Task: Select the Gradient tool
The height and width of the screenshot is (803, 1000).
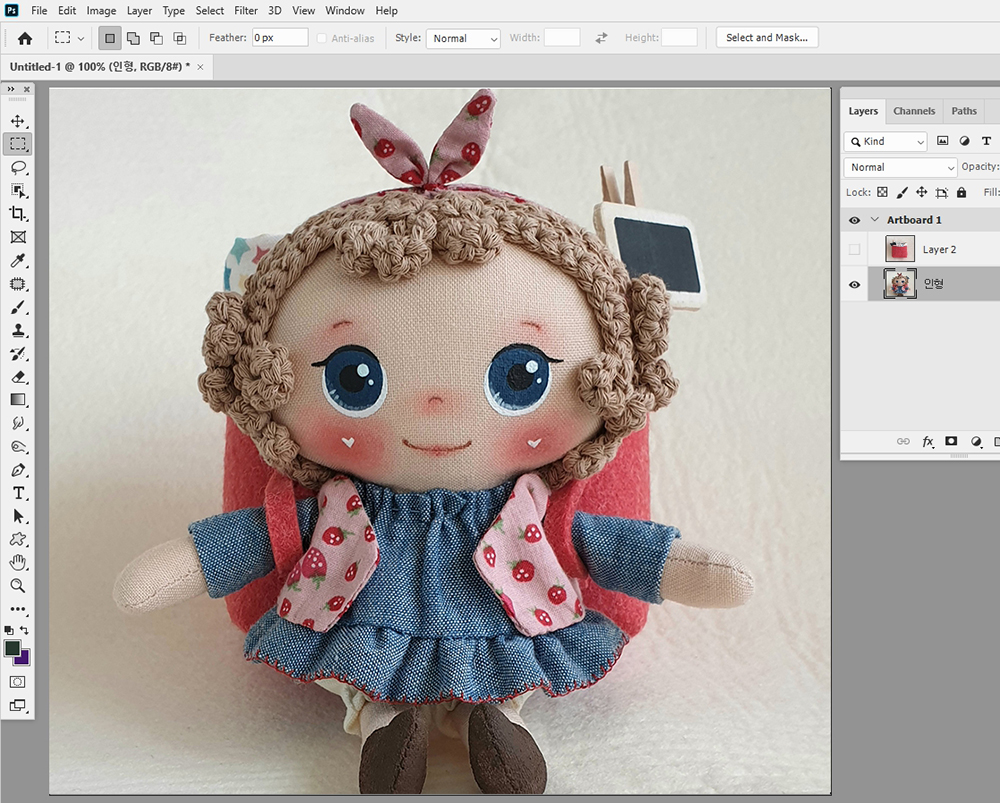Action: 18,400
